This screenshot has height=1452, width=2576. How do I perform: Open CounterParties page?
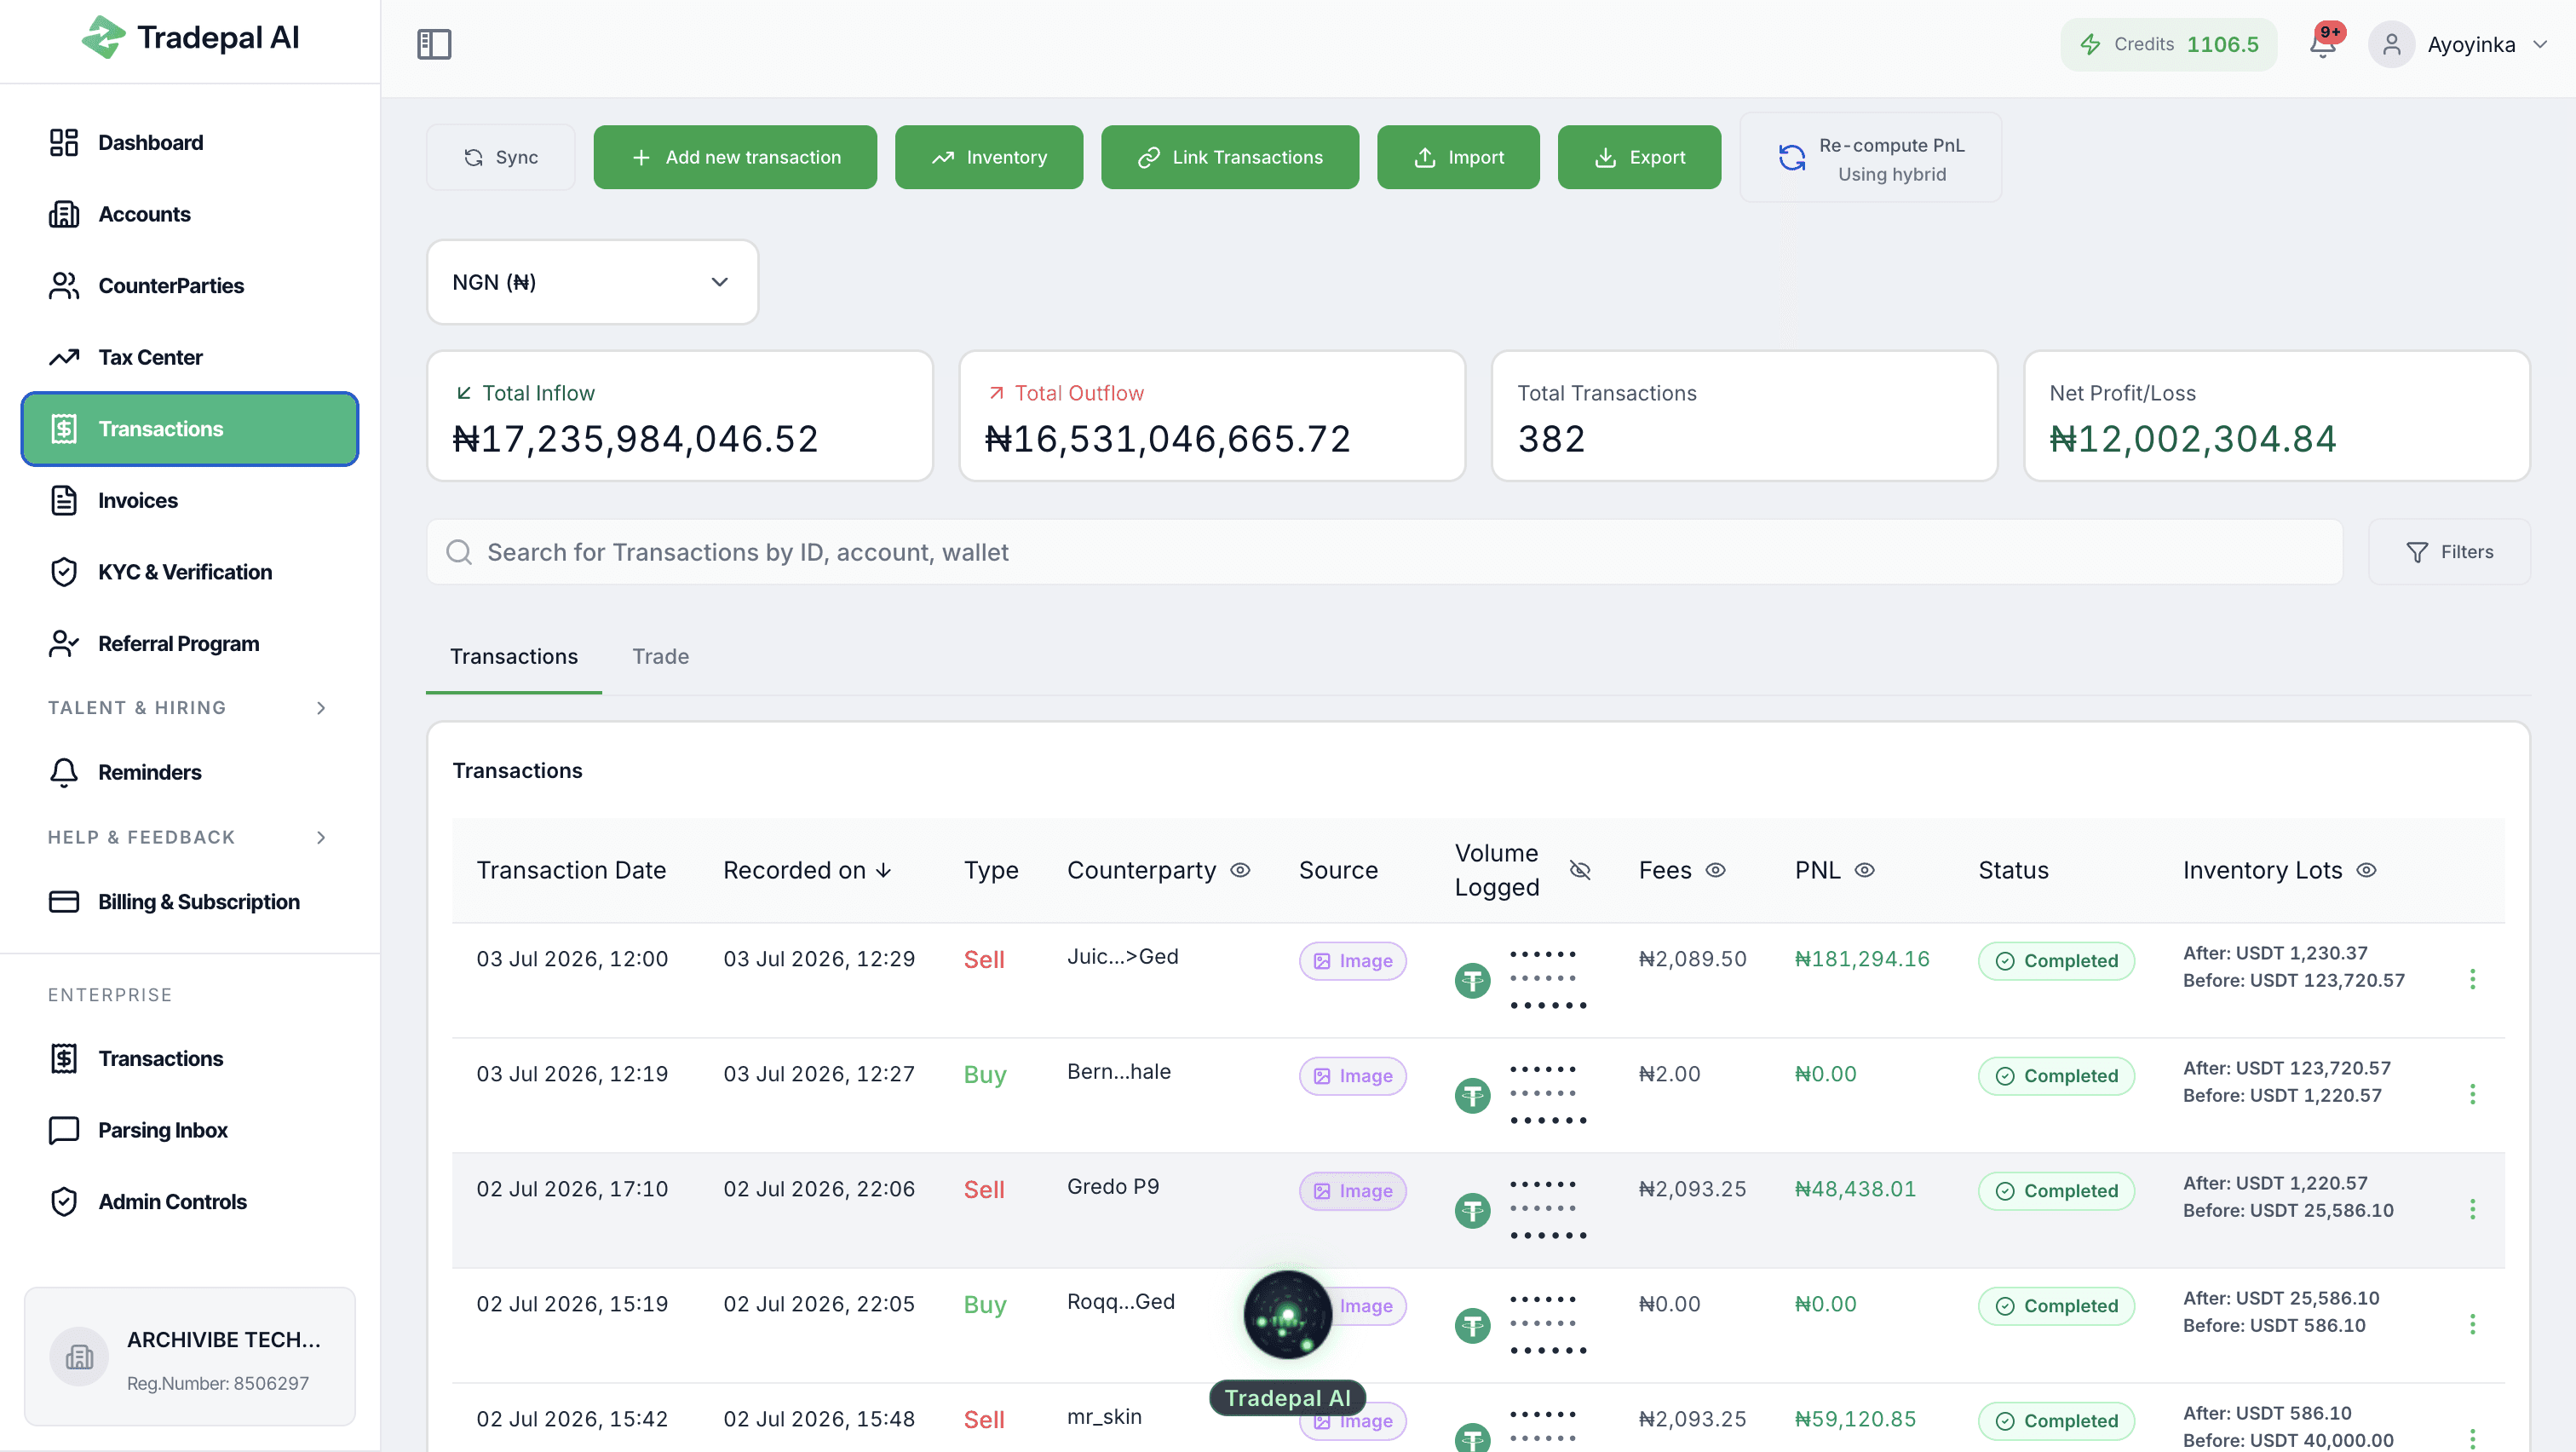pyautogui.click(x=190, y=286)
